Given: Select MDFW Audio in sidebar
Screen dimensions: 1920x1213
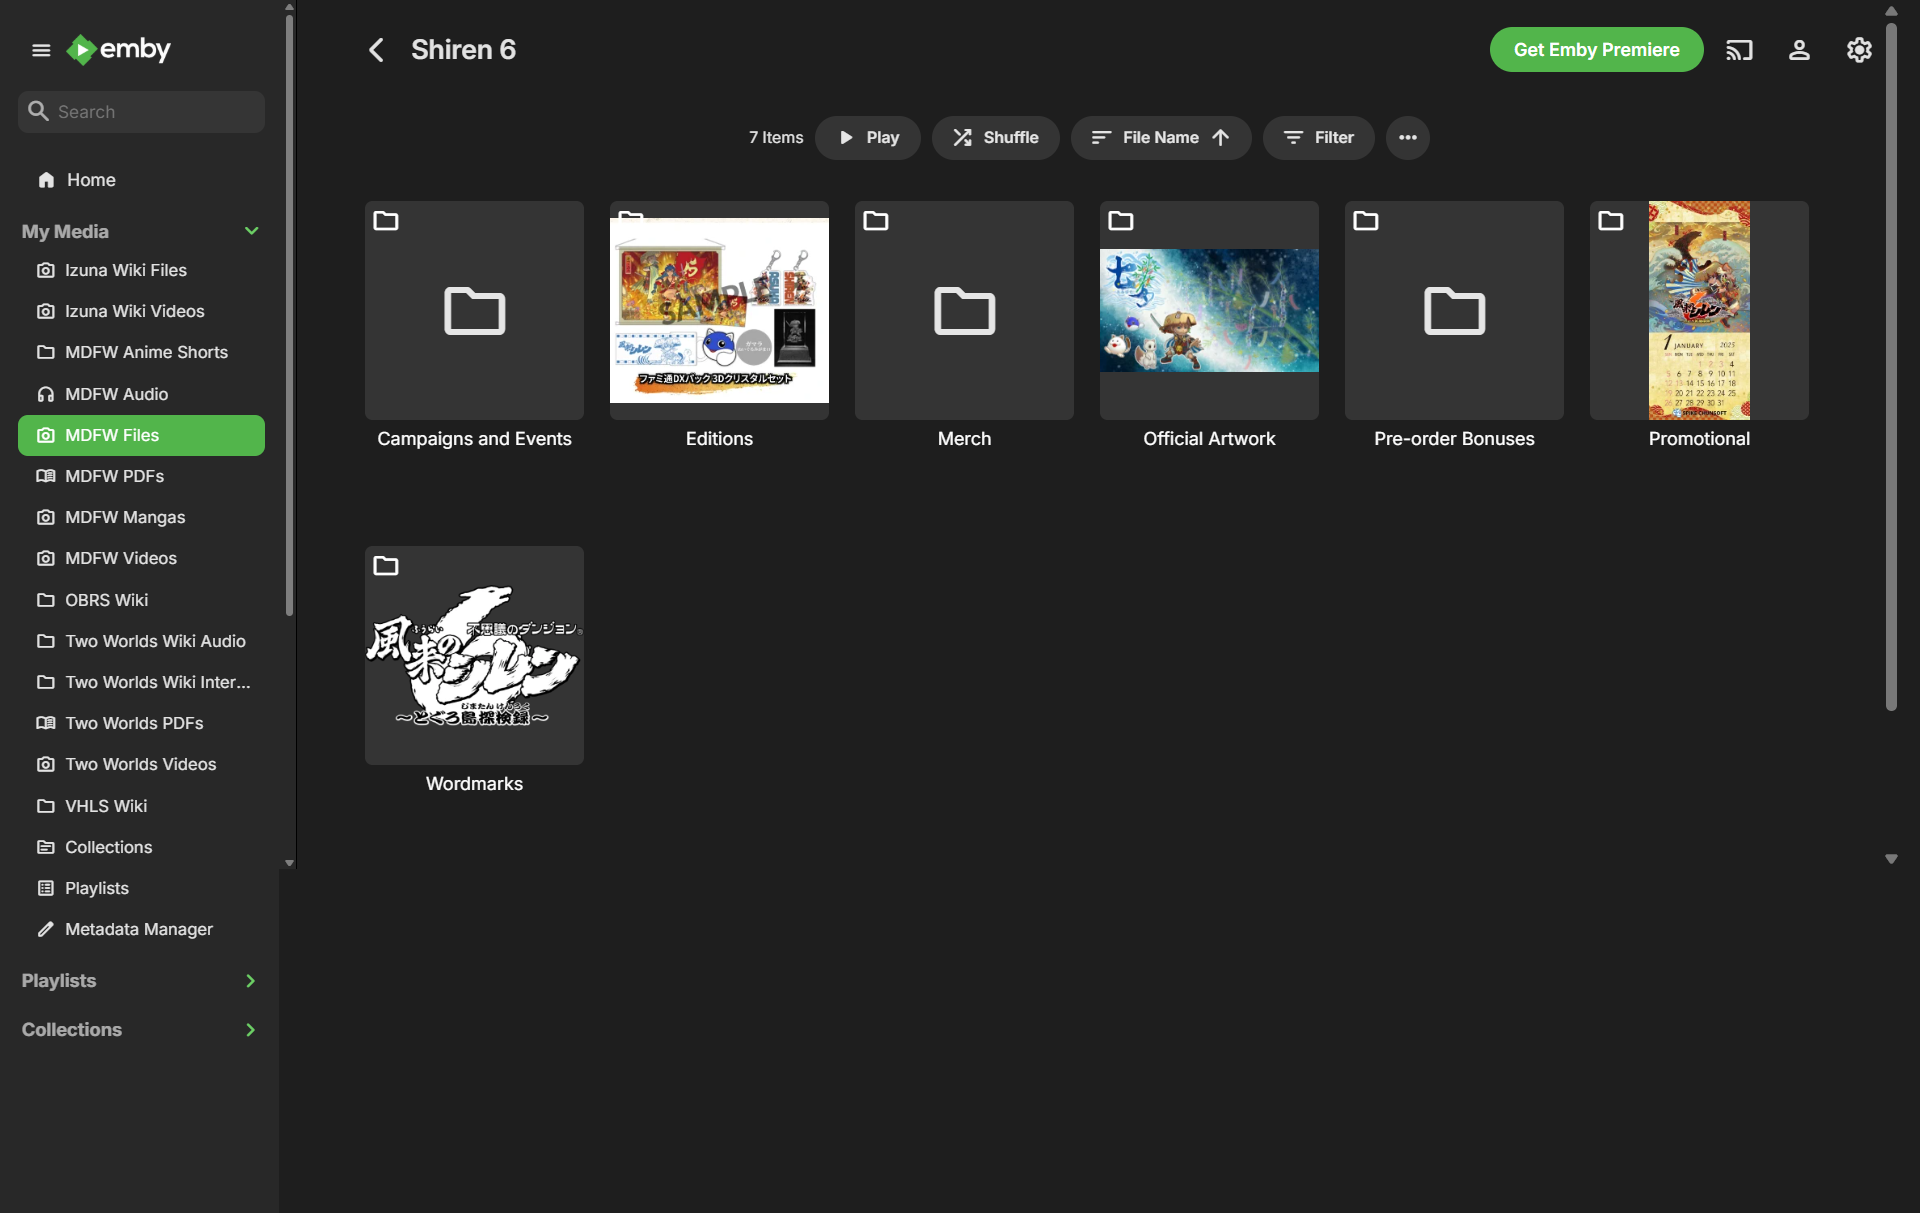Looking at the screenshot, I should click(116, 394).
